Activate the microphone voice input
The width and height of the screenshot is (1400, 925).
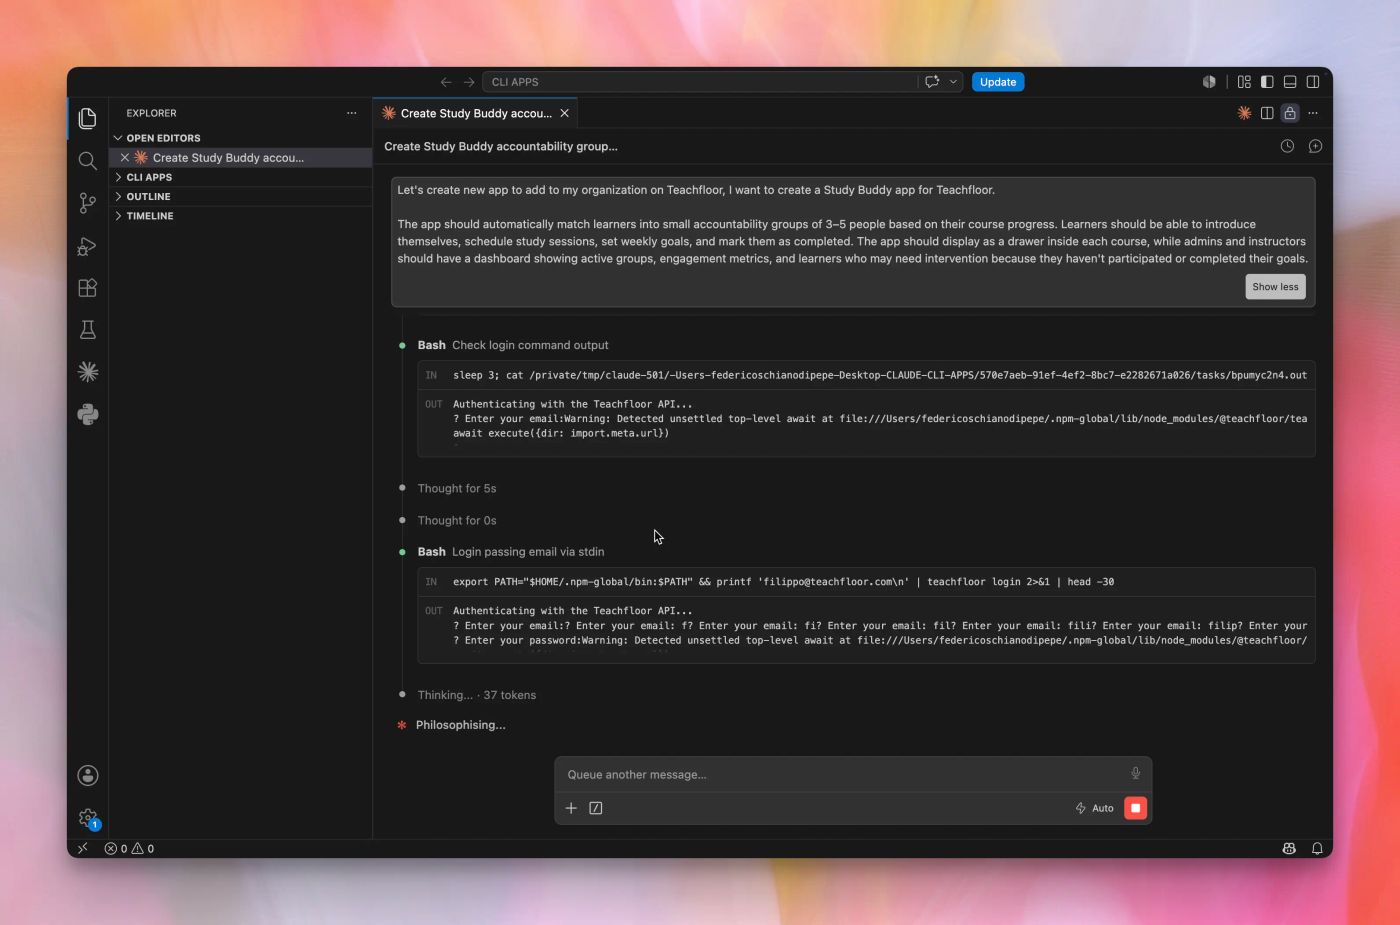click(x=1135, y=773)
